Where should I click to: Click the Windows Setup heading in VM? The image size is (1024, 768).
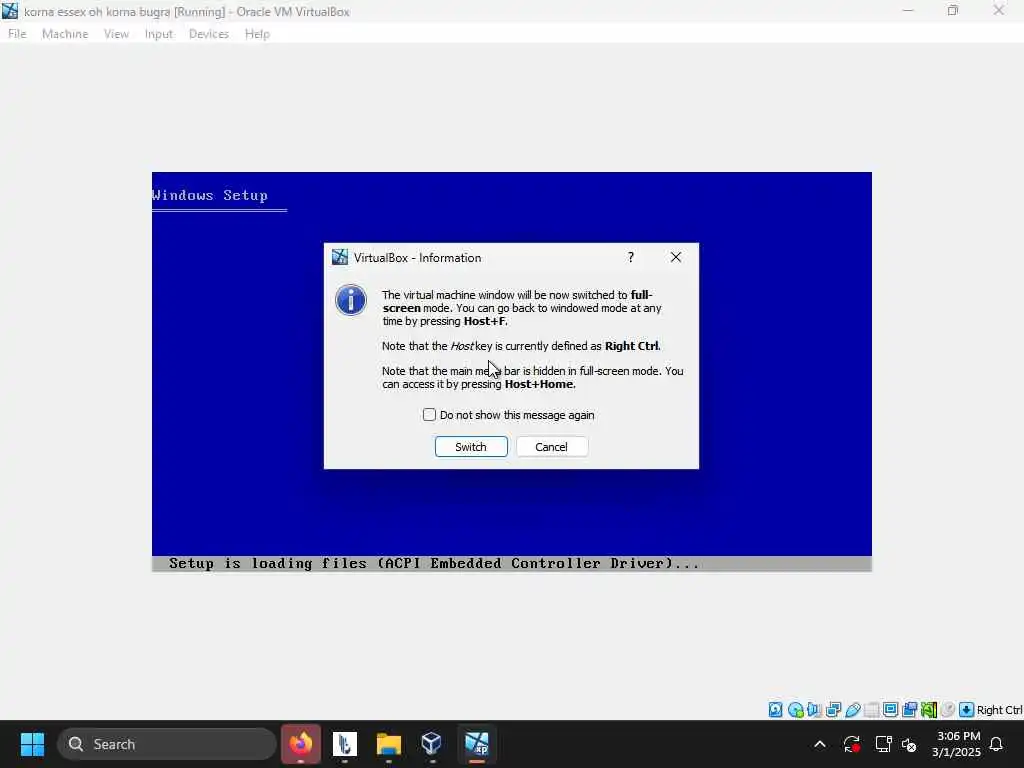click(x=210, y=195)
